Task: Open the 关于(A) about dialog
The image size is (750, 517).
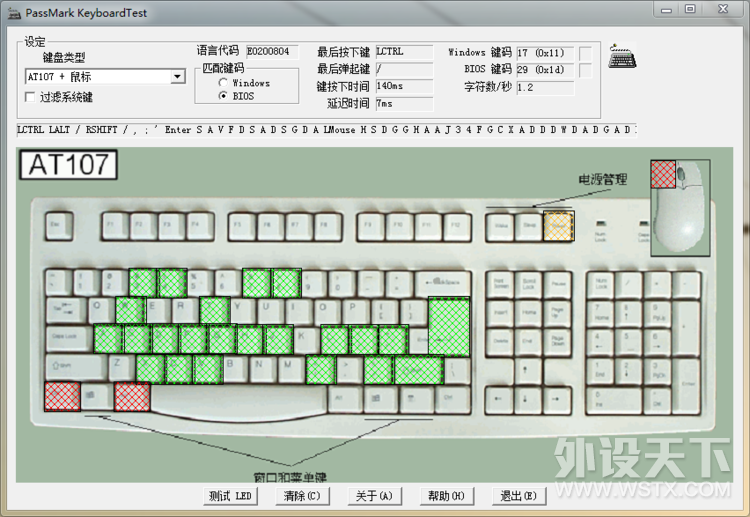Action: coord(374,496)
